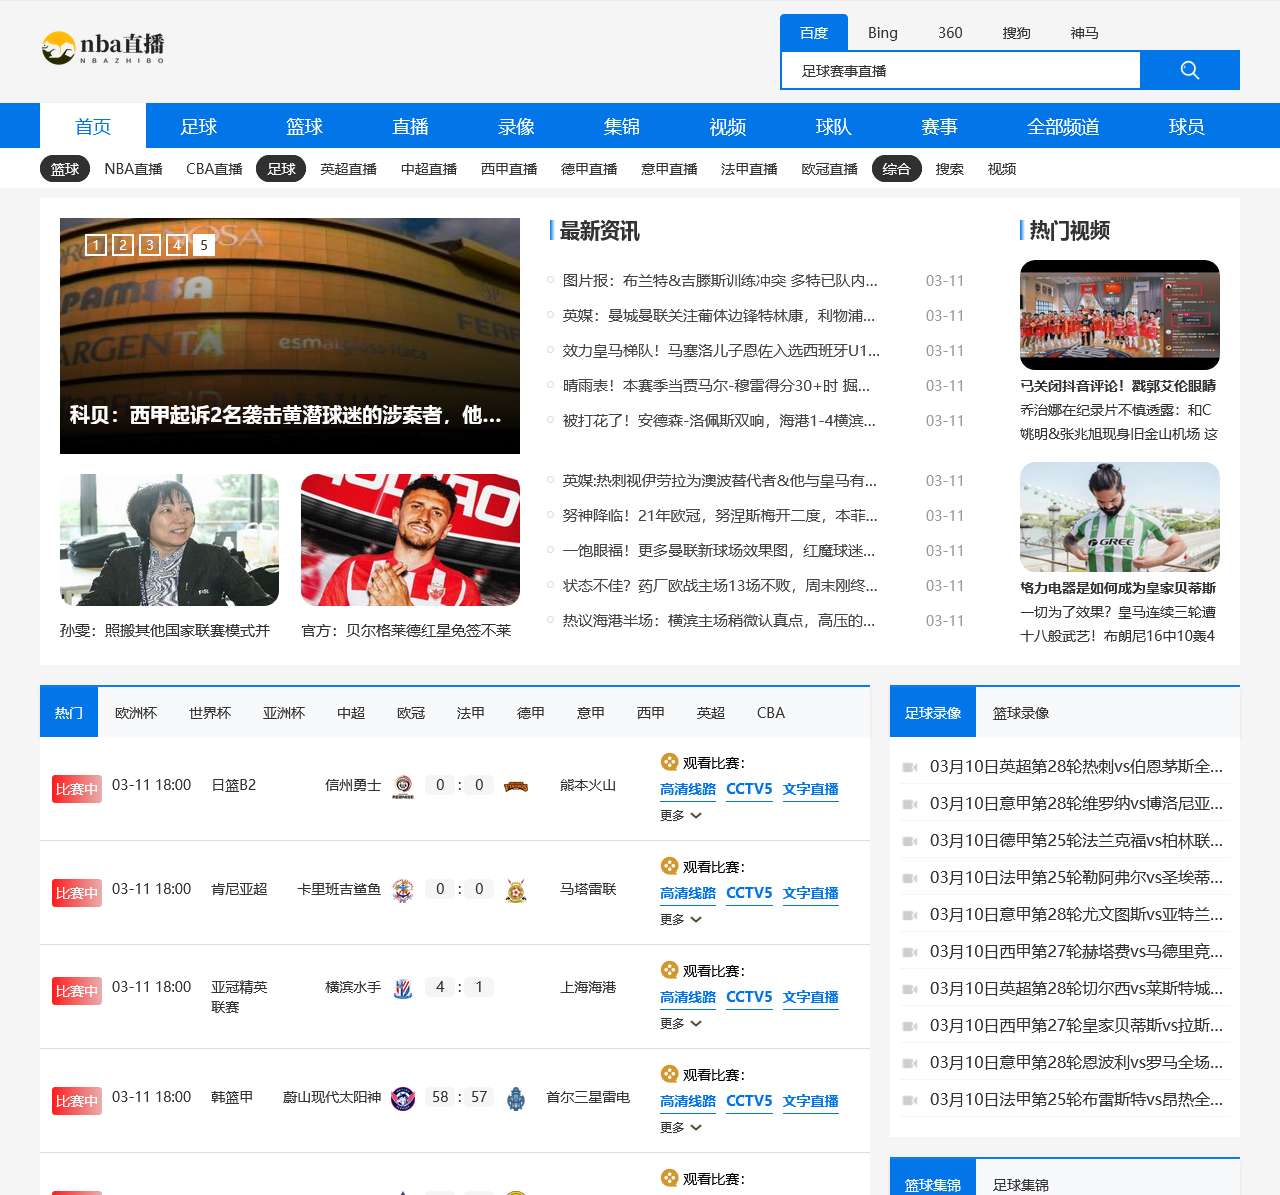Choose 360 search engine tab
The image size is (1280, 1195).
[x=950, y=33]
